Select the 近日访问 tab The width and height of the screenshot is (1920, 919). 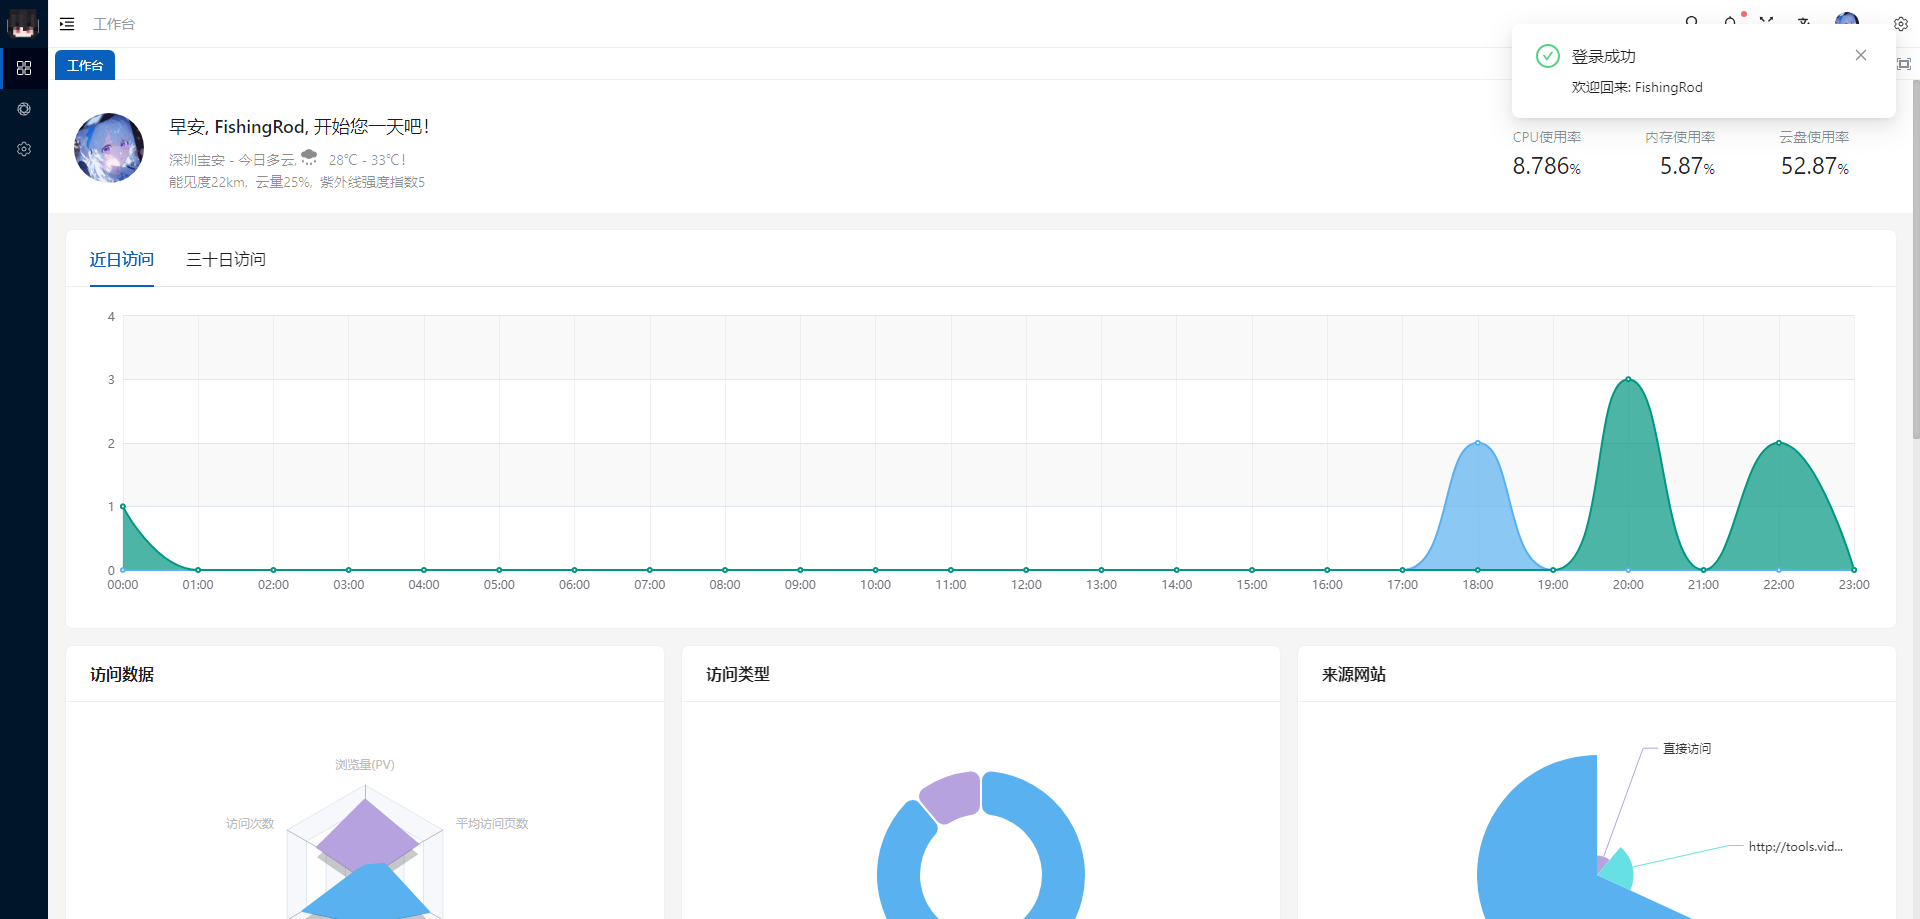(122, 260)
